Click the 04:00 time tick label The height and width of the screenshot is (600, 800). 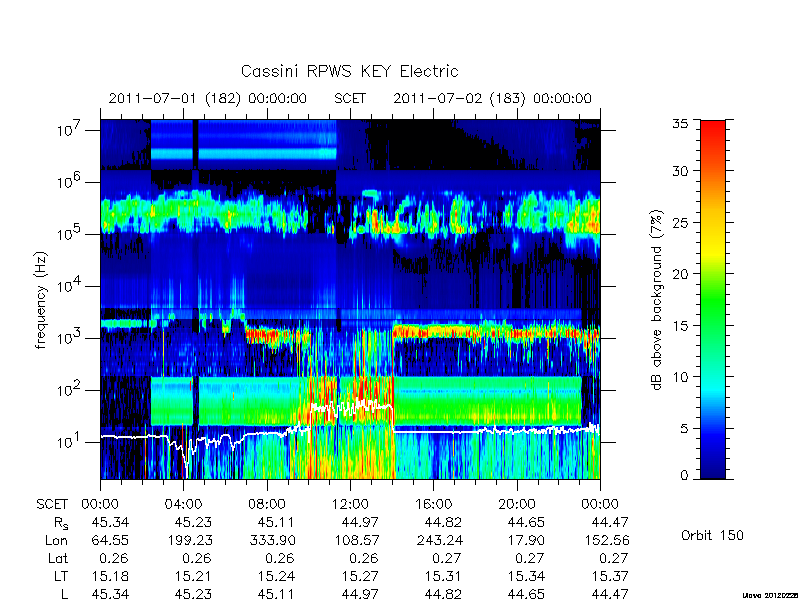point(183,504)
